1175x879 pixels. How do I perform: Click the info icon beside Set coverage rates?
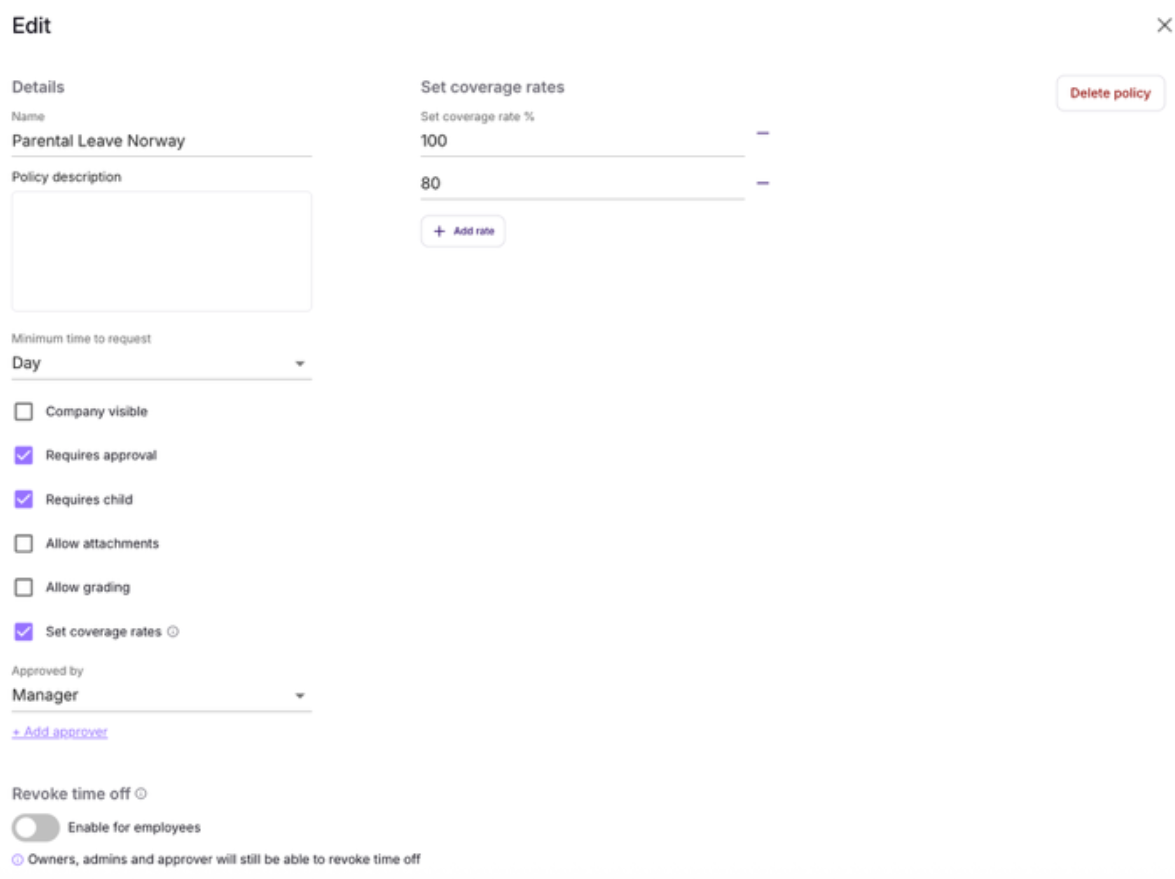click(173, 632)
